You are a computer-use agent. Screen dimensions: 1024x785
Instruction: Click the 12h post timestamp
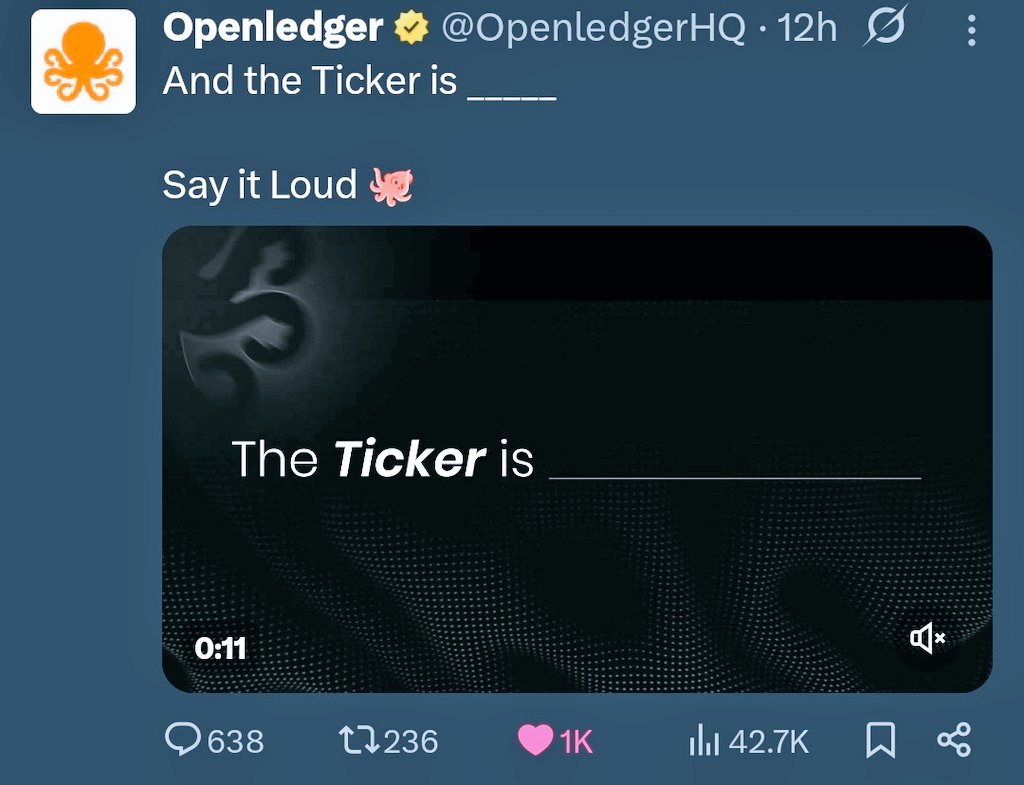pyautogui.click(x=807, y=29)
